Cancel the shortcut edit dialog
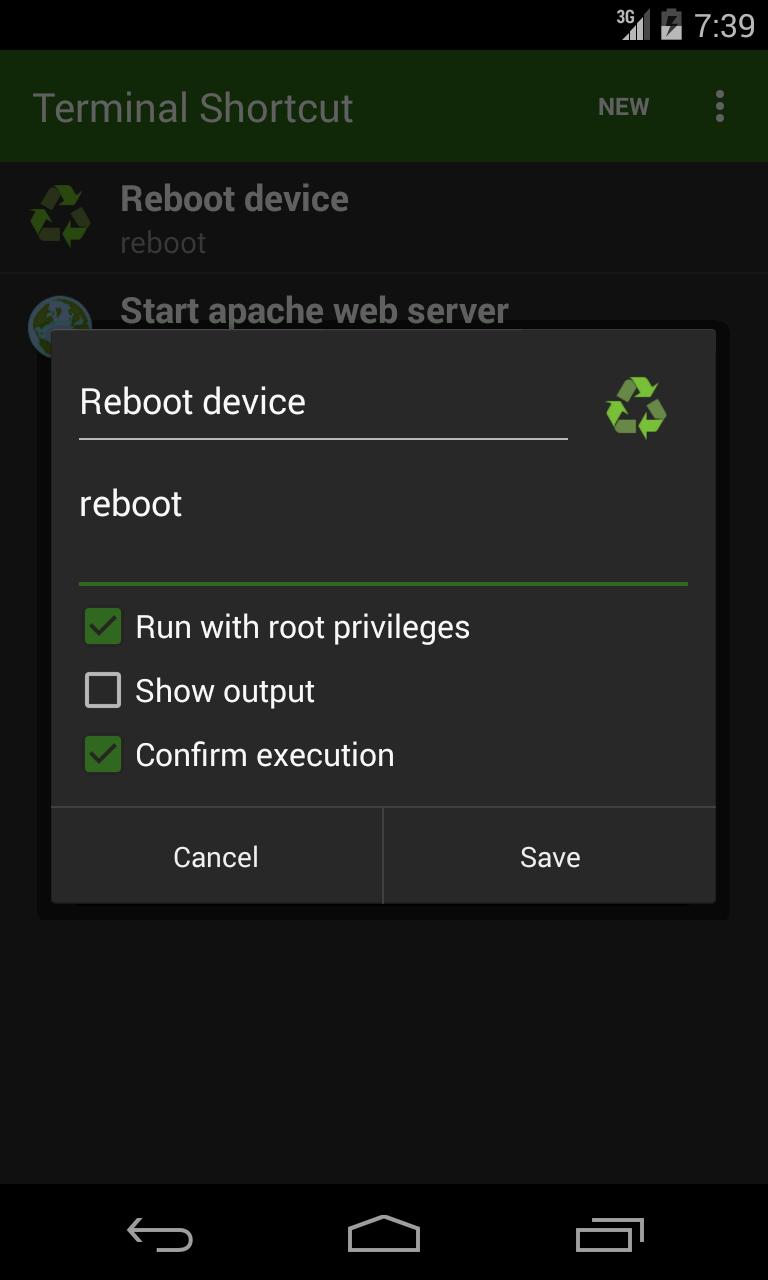 point(216,857)
